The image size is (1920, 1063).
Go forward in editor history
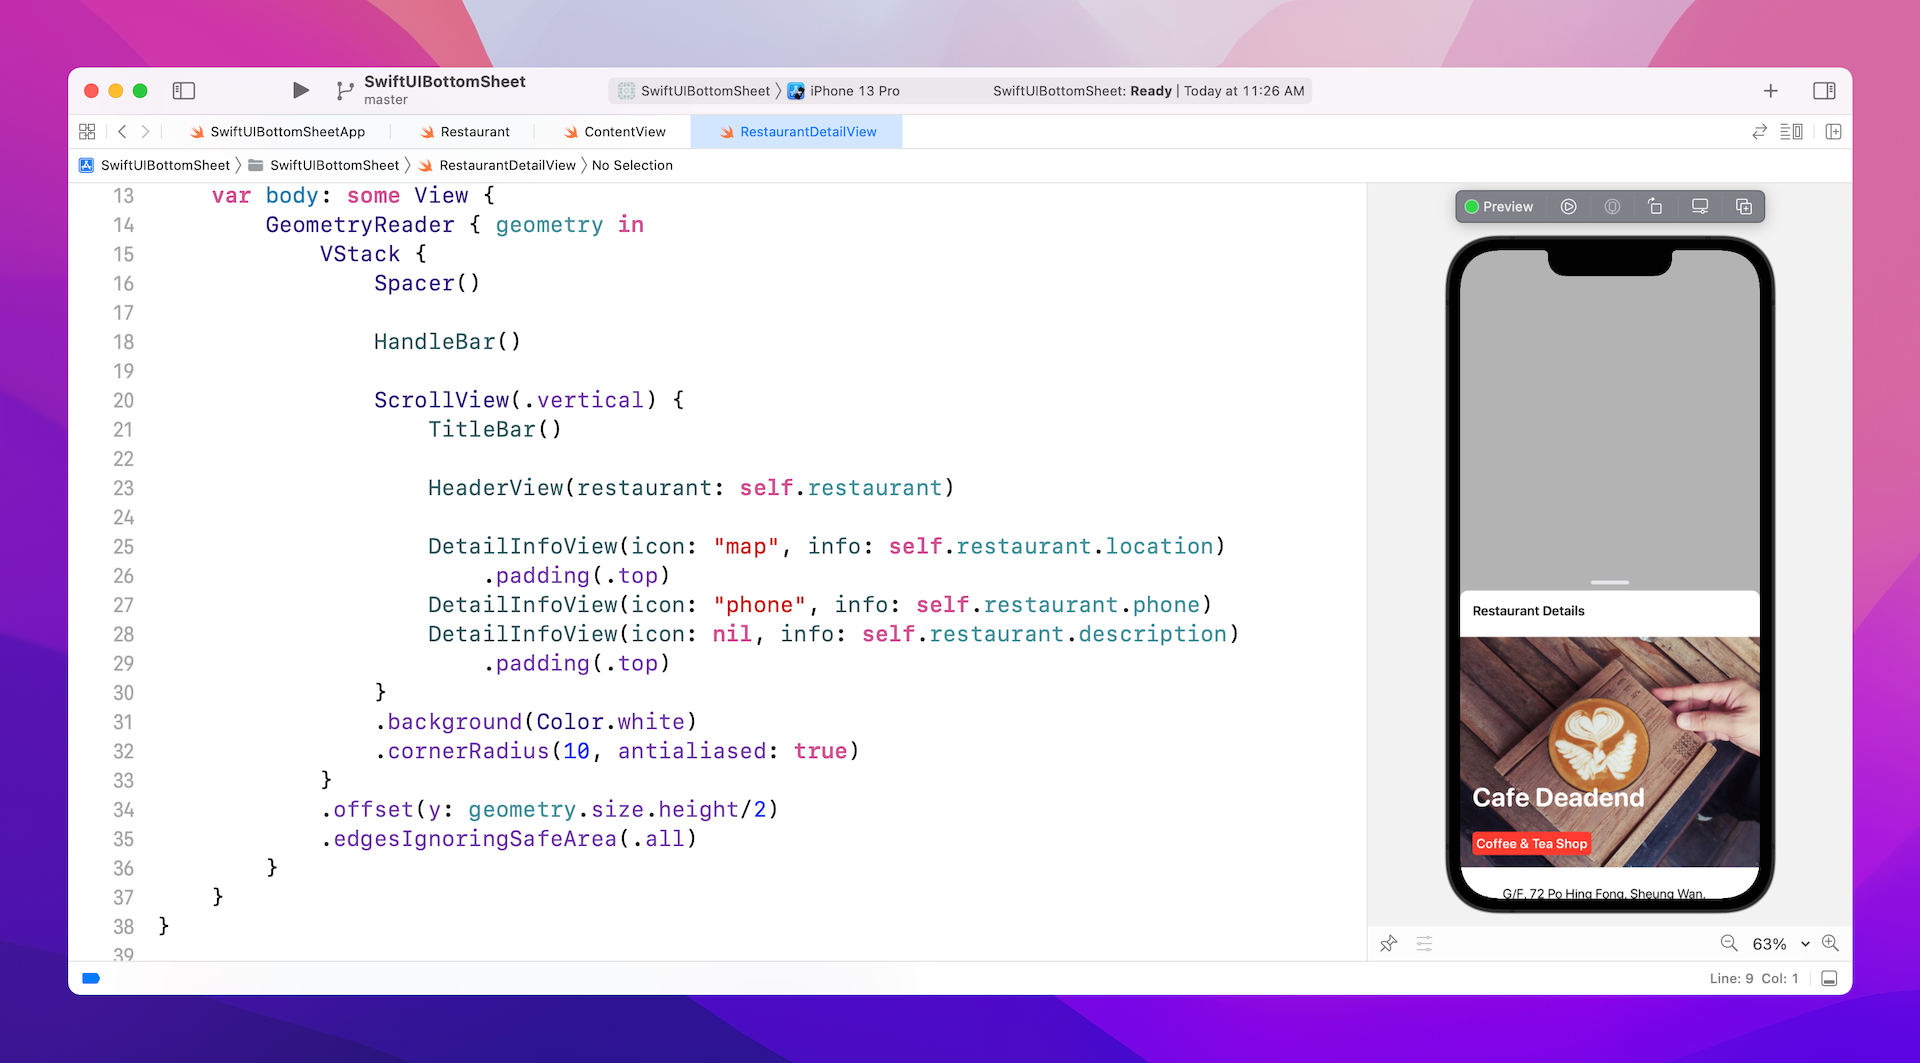coord(145,132)
